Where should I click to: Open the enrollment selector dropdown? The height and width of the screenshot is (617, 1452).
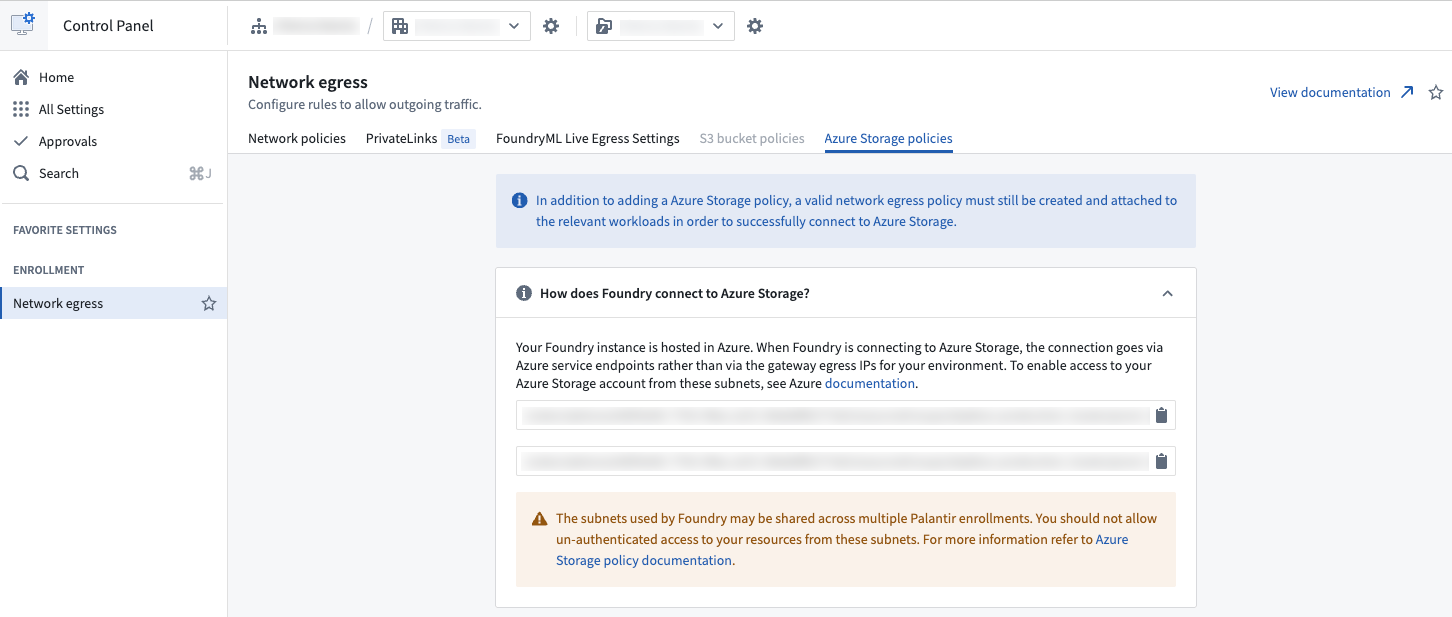coord(457,26)
